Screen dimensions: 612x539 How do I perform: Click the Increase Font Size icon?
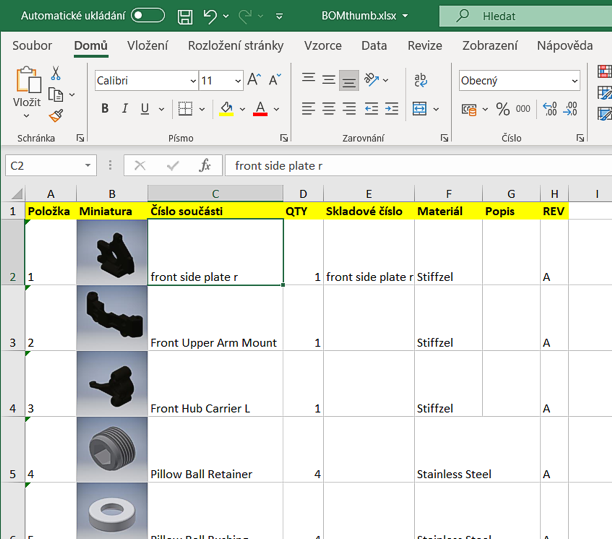[x=254, y=80]
